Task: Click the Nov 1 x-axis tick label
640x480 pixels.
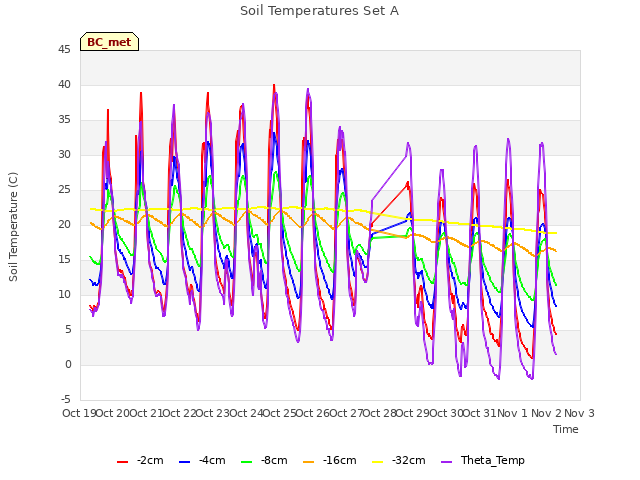Action: 512,413
